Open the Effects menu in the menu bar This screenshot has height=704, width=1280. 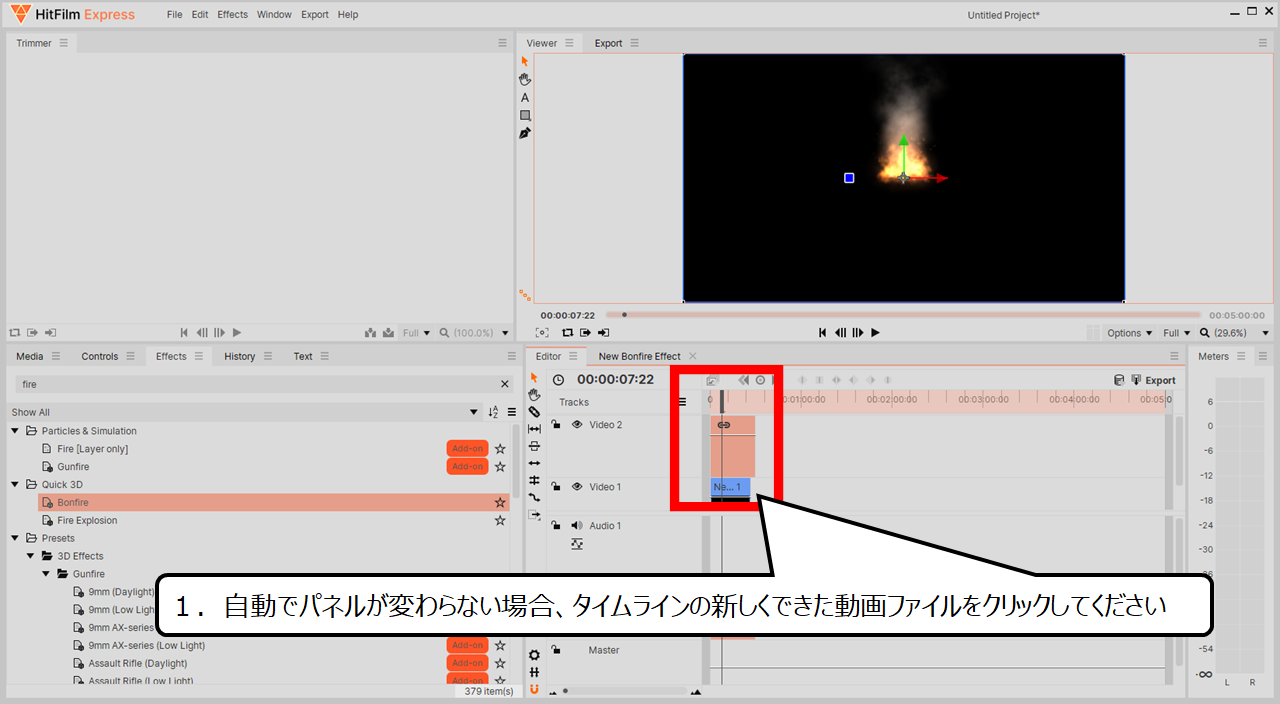233,15
